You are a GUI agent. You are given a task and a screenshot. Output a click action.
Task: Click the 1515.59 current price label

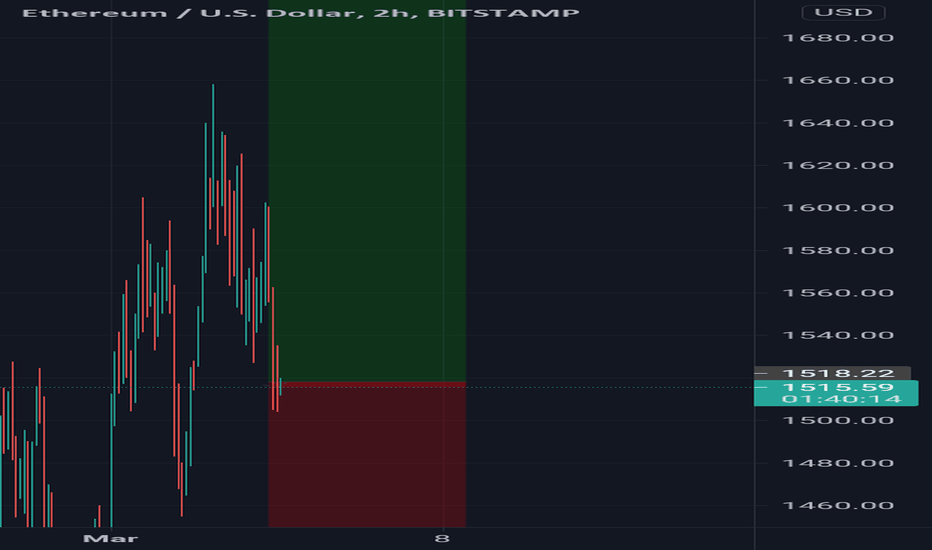pyautogui.click(x=838, y=388)
